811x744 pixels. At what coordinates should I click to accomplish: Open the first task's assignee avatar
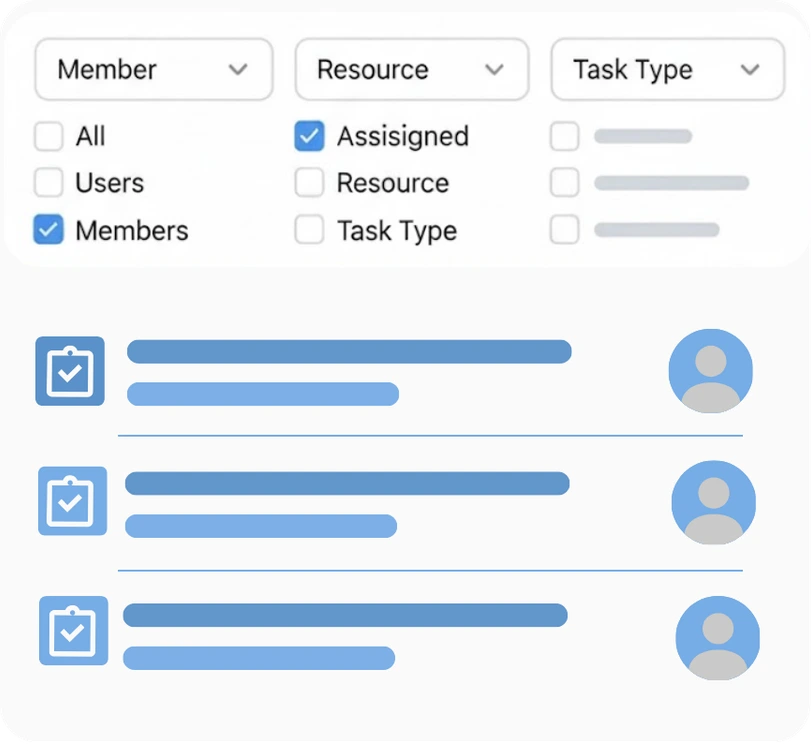click(x=710, y=371)
